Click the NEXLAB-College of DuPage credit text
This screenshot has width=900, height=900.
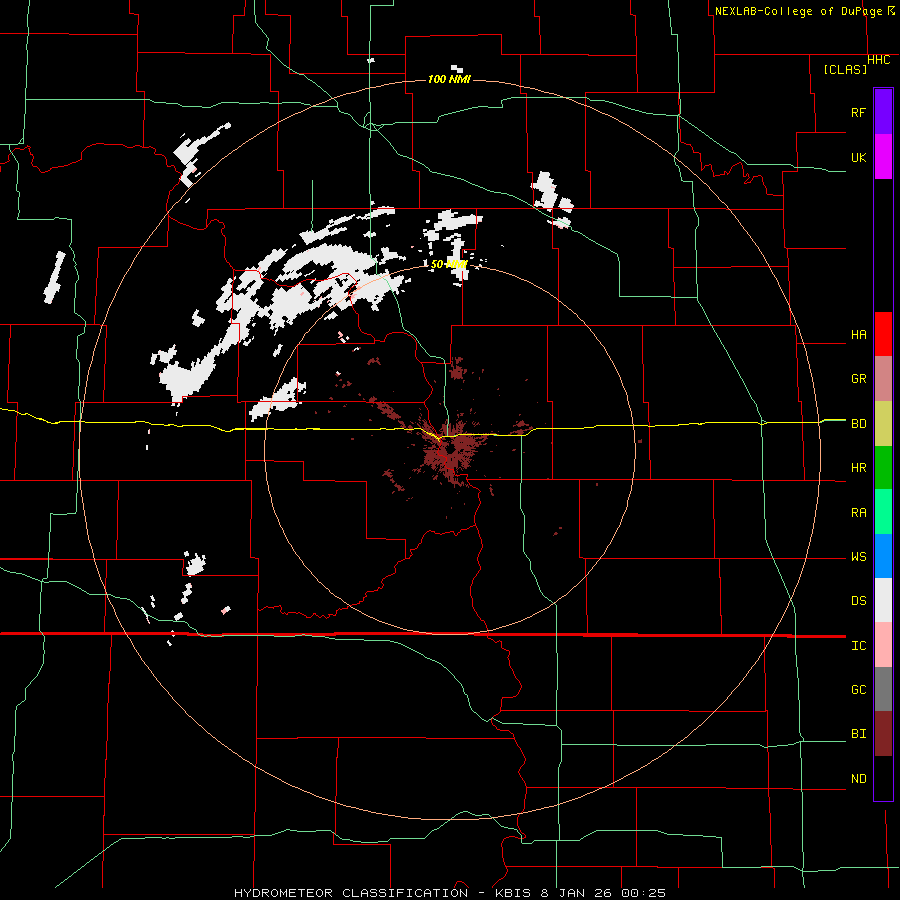pos(798,11)
